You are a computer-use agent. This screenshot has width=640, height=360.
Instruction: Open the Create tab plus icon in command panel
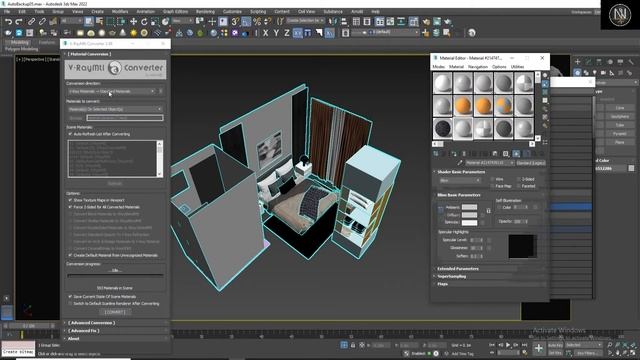pos(578,62)
